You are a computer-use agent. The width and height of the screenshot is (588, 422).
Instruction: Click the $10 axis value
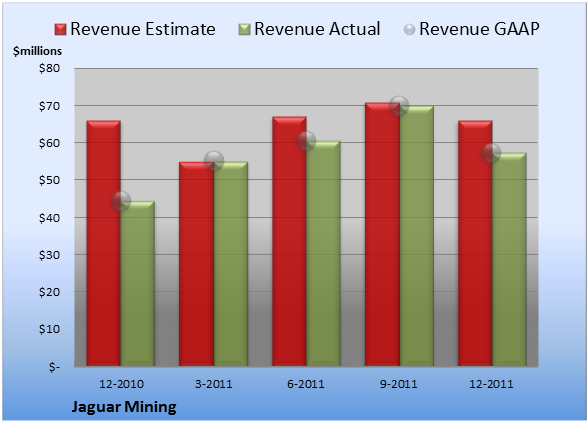pyautogui.click(x=50, y=329)
